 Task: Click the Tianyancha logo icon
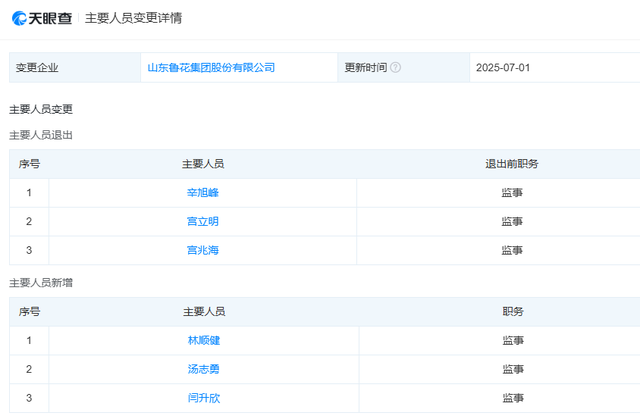click(x=19, y=18)
